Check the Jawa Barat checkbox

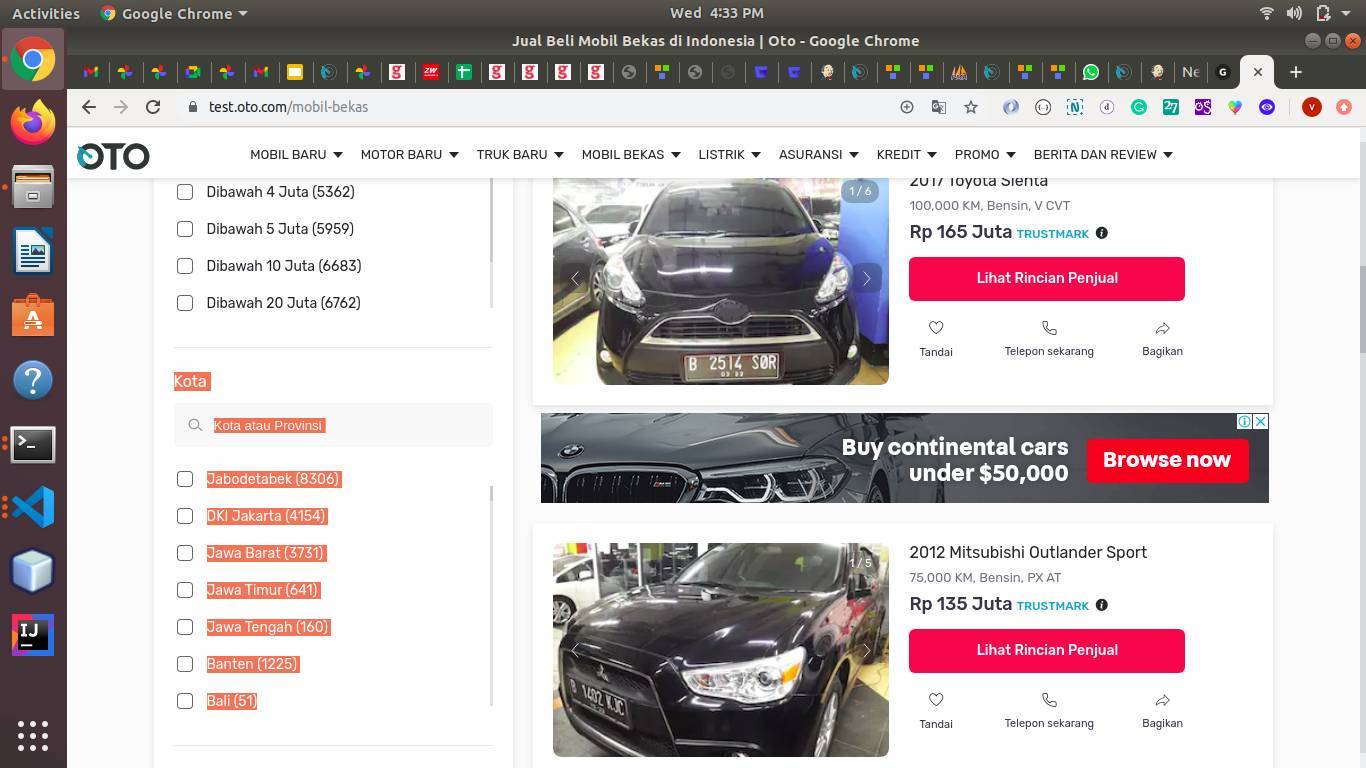pyautogui.click(x=185, y=553)
